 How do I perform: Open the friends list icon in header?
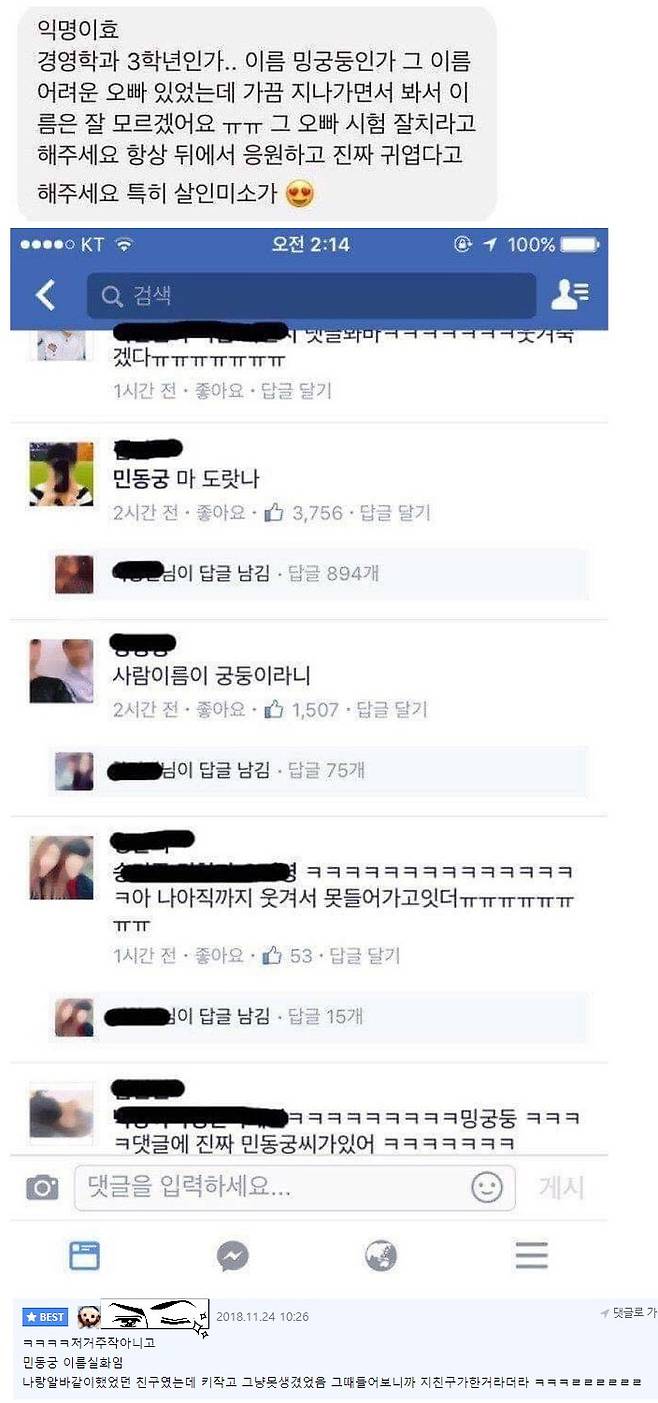(x=570, y=294)
